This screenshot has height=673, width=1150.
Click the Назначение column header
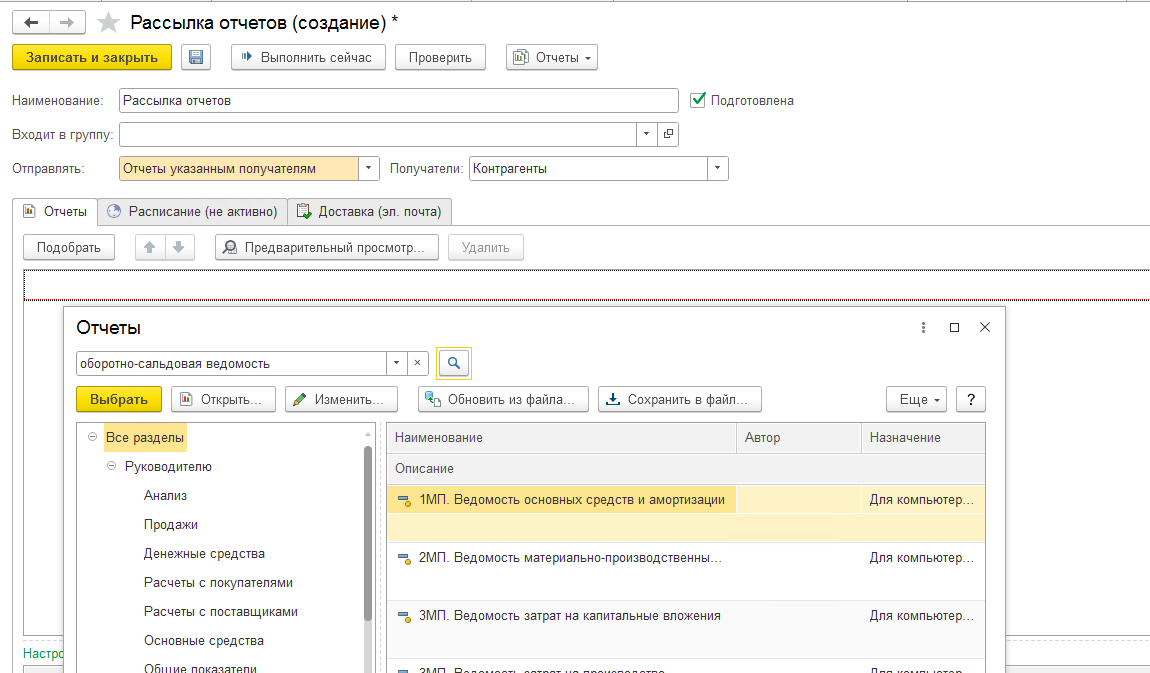[x=923, y=438]
